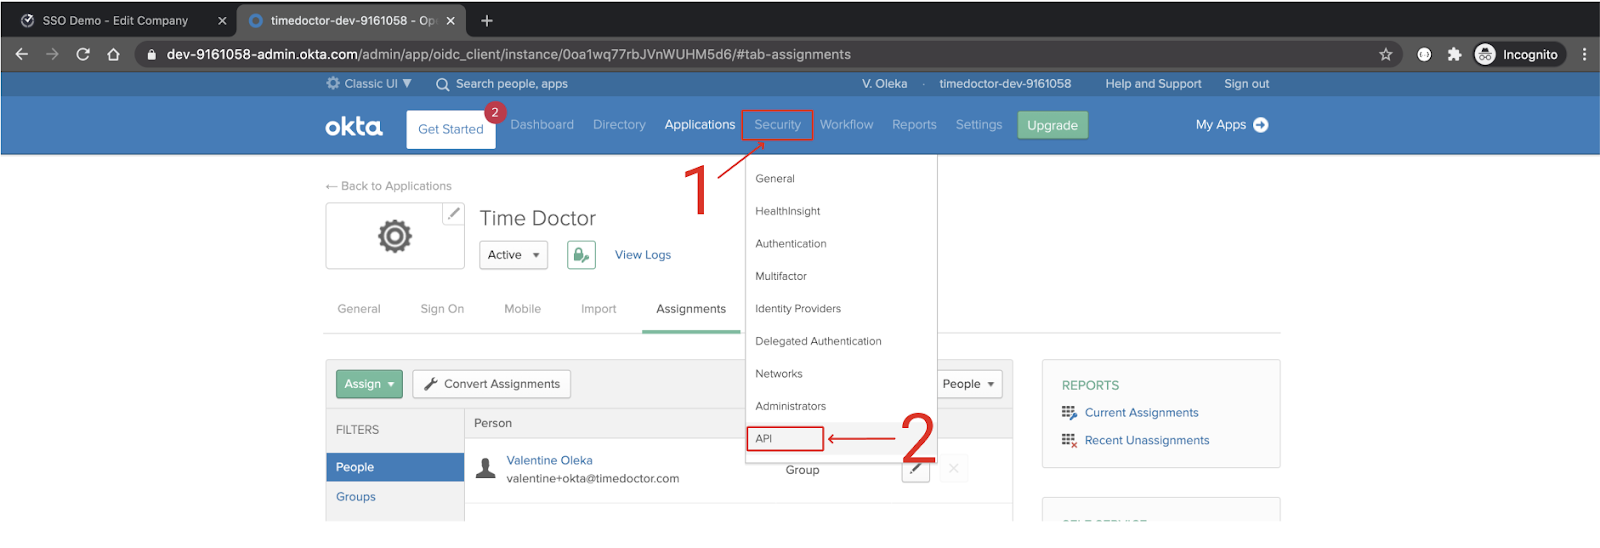Screen dimensions: 1600x548
Task: Open the Reports menu
Action: point(914,125)
